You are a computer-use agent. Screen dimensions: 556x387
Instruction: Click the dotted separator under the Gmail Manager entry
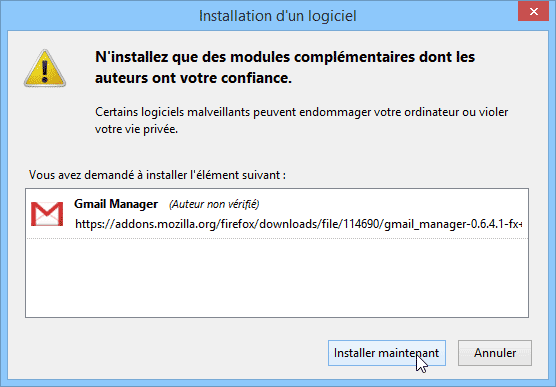pyautogui.click(x=277, y=238)
